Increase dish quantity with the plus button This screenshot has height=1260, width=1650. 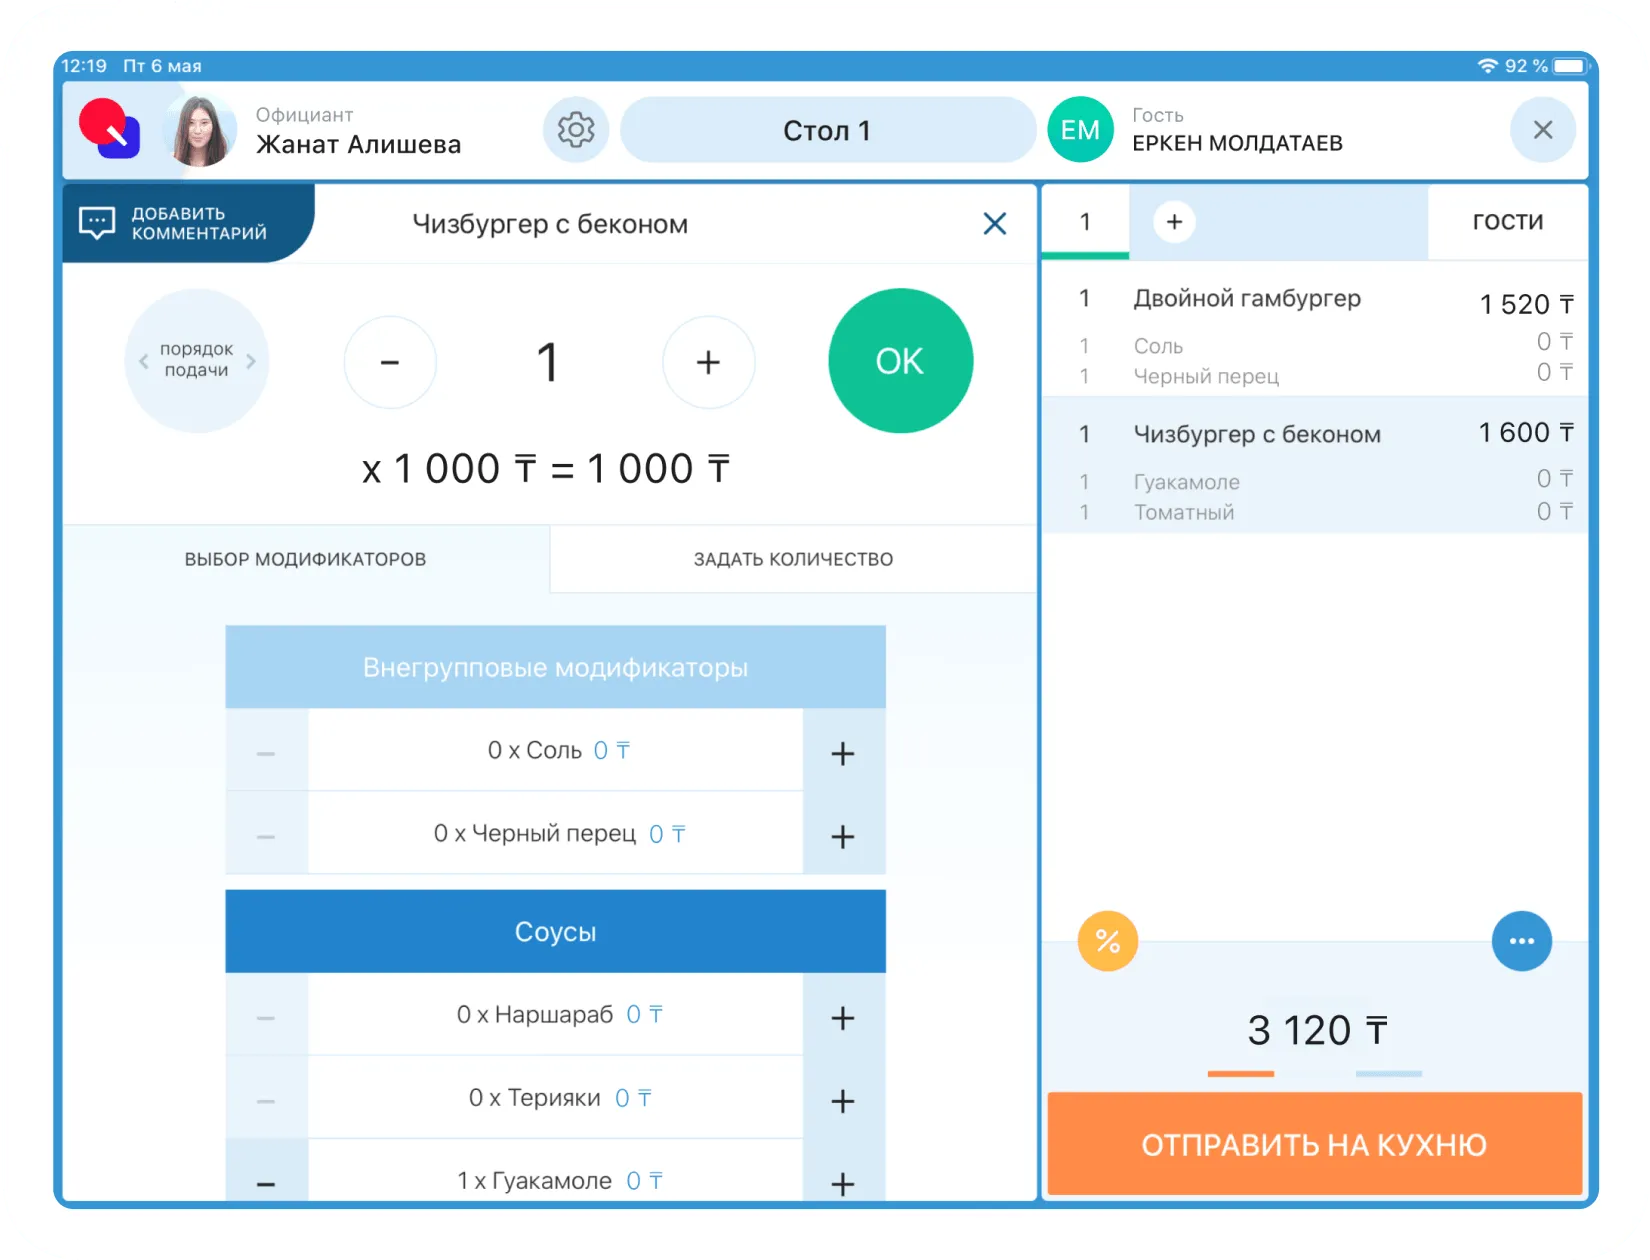pos(708,362)
